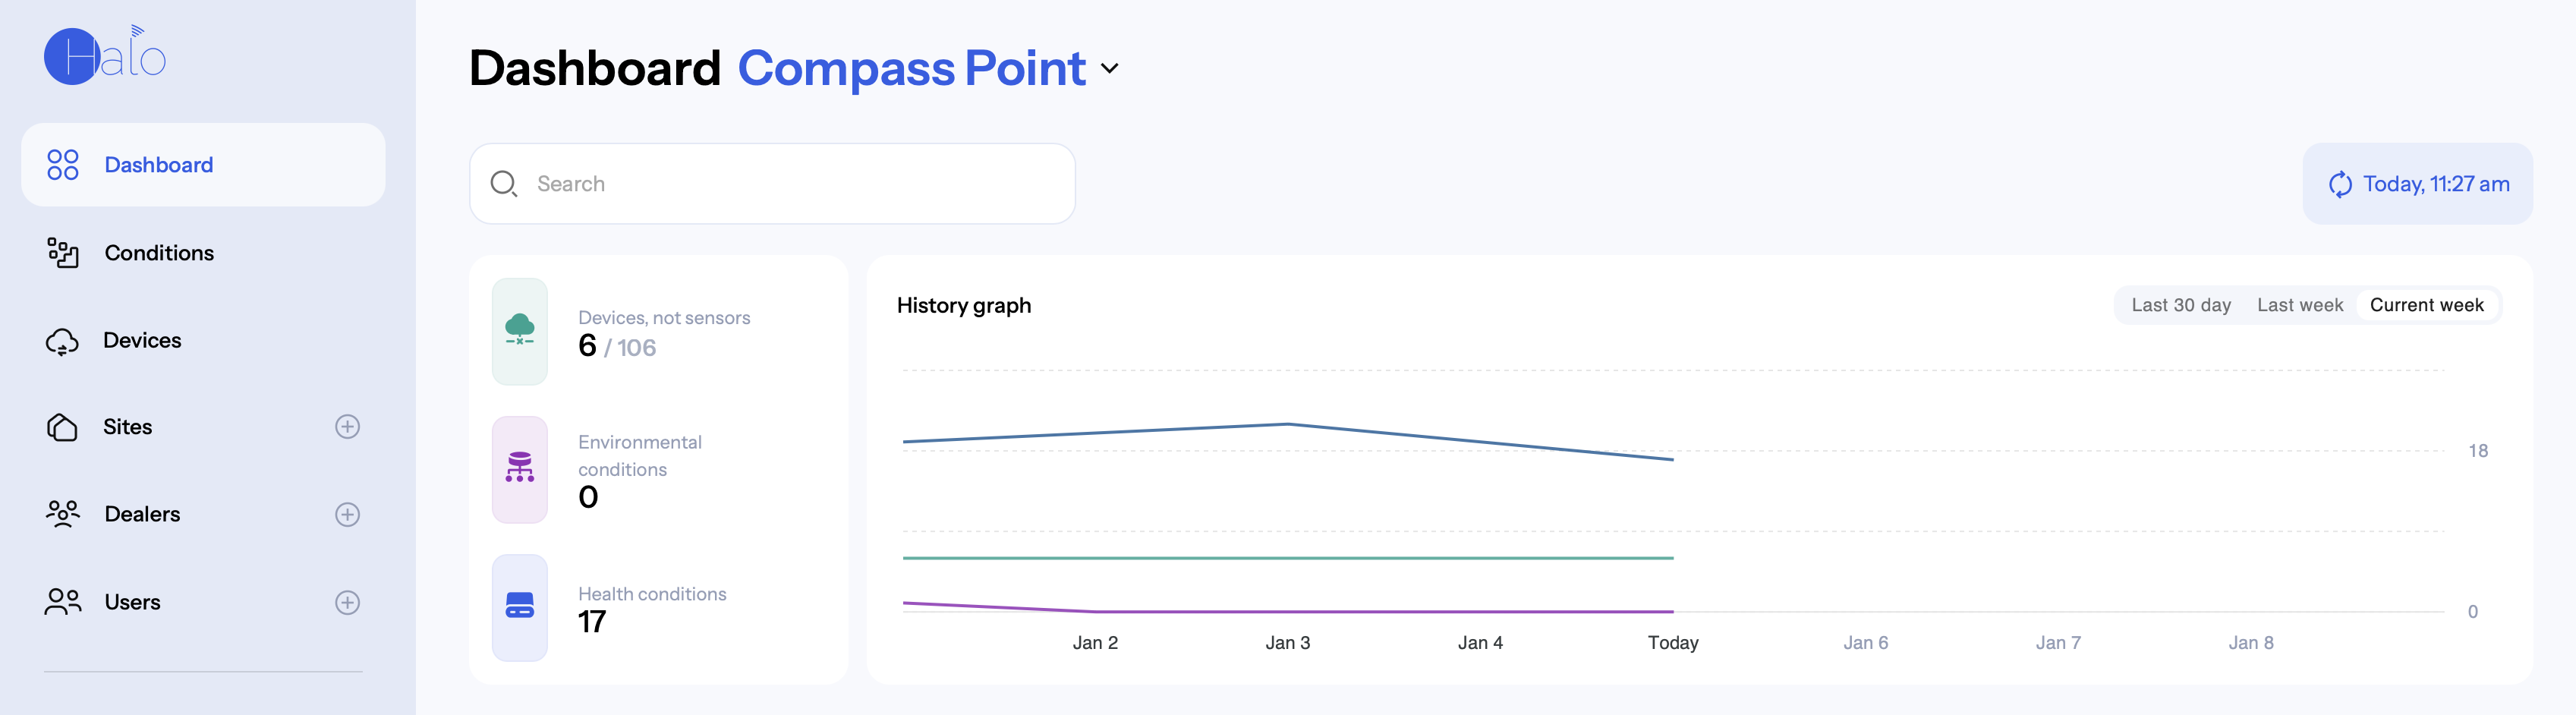The height and width of the screenshot is (715, 2576).
Task: Expand Sites with the plus button
Action: point(347,427)
